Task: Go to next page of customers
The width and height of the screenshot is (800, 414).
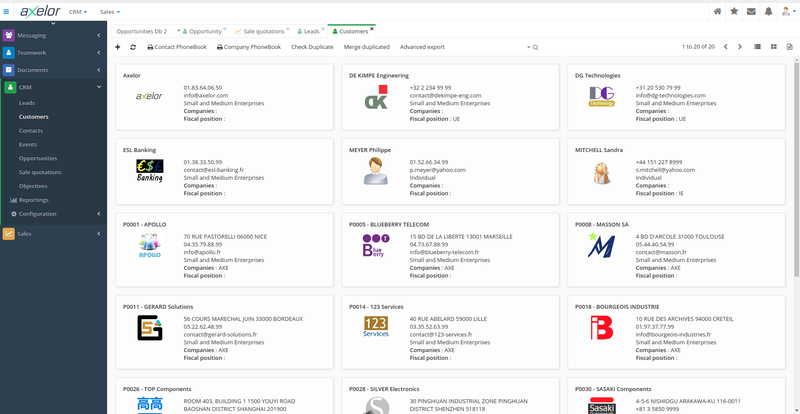Action: point(740,47)
